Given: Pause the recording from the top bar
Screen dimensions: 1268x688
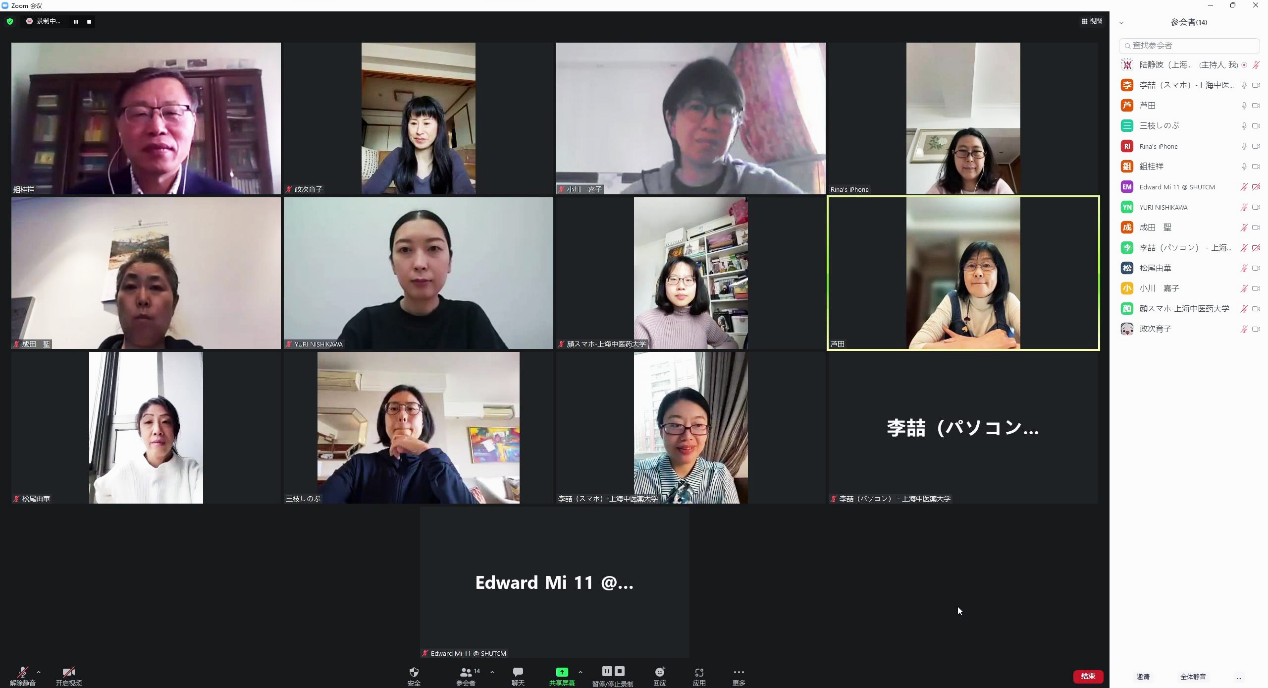Looking at the screenshot, I should (x=75, y=21).
